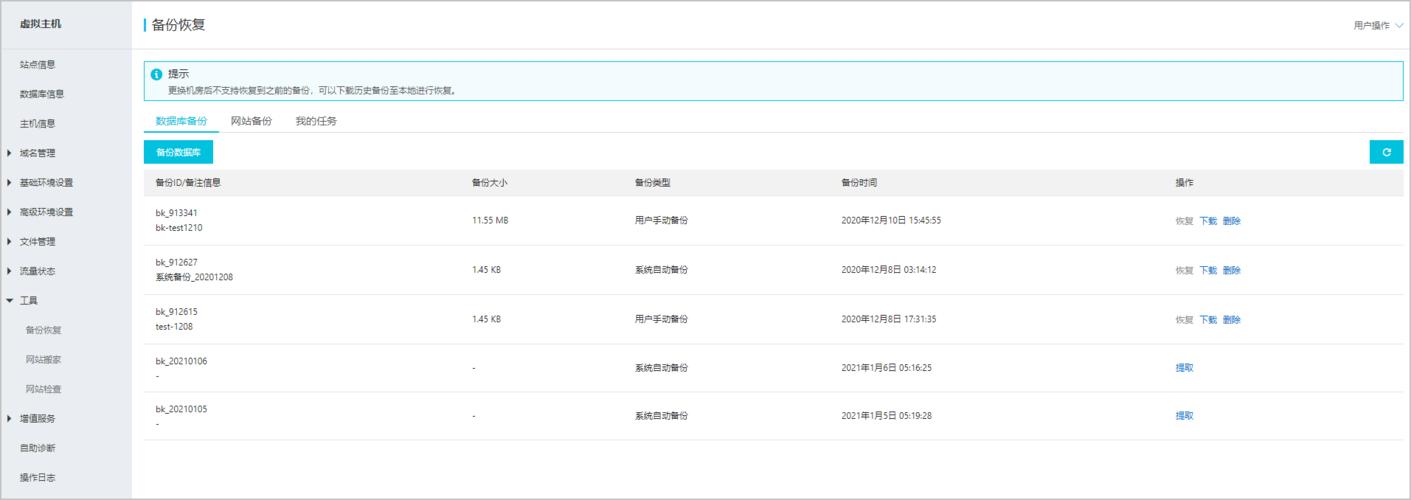The width and height of the screenshot is (1411, 500).
Task: Click the 11.55 MB size value
Action: [490, 221]
